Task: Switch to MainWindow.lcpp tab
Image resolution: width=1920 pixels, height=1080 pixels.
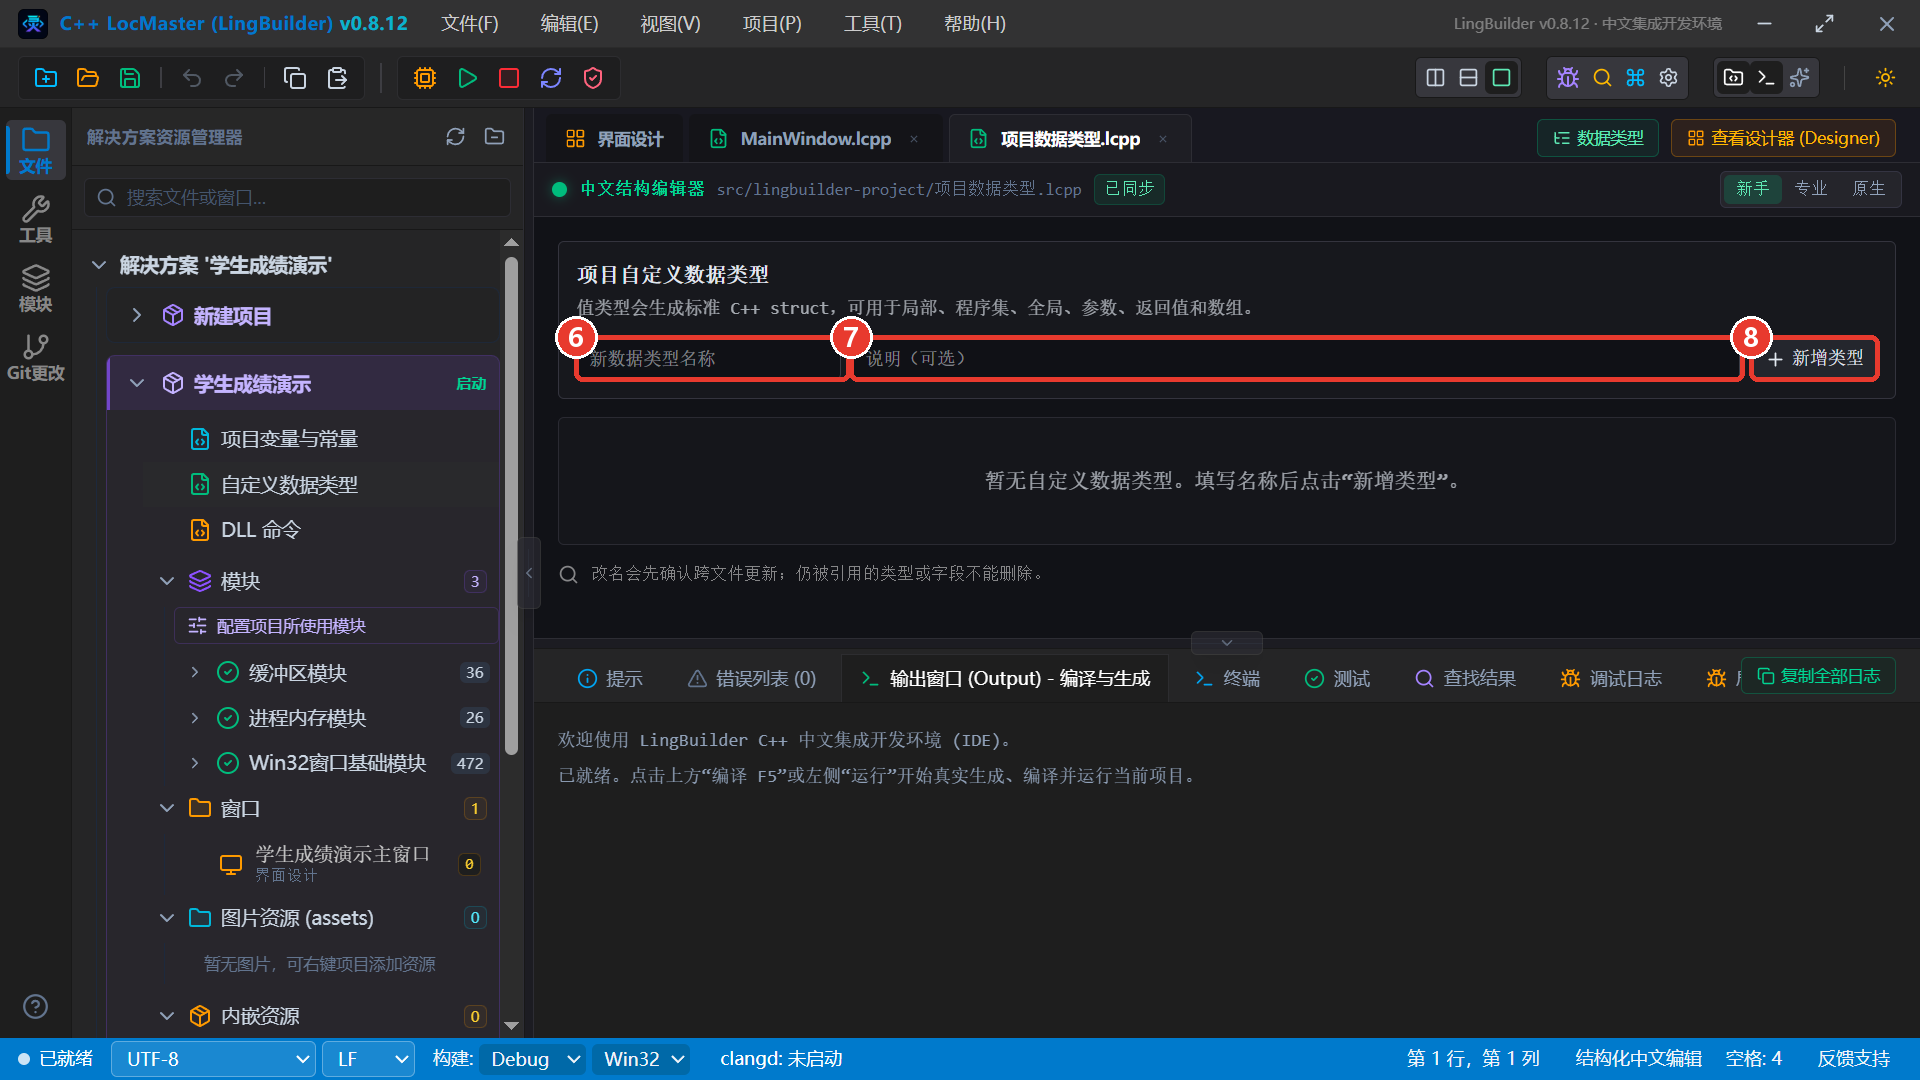Action: 815,139
